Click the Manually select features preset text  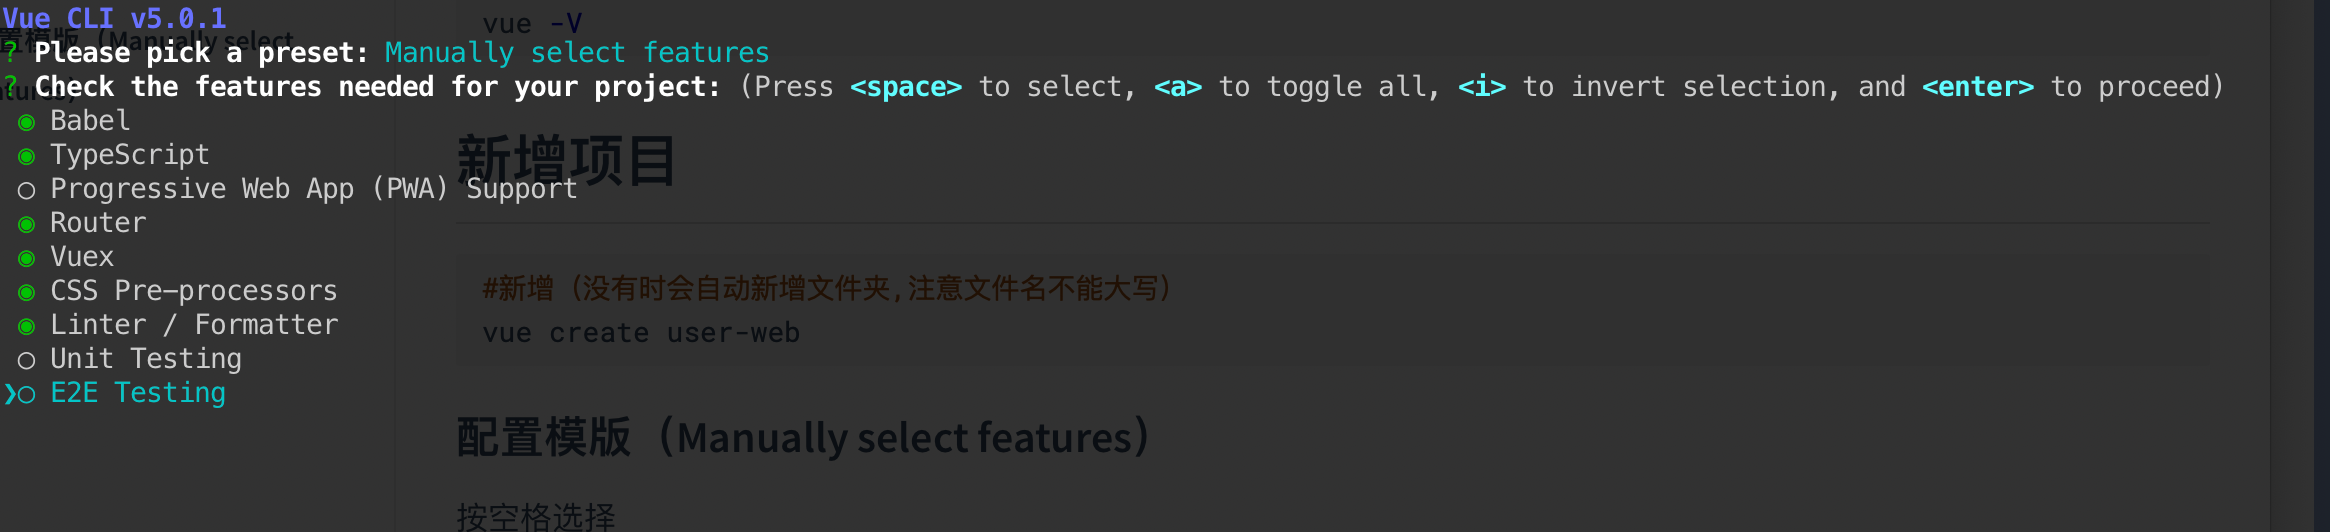click(x=577, y=52)
